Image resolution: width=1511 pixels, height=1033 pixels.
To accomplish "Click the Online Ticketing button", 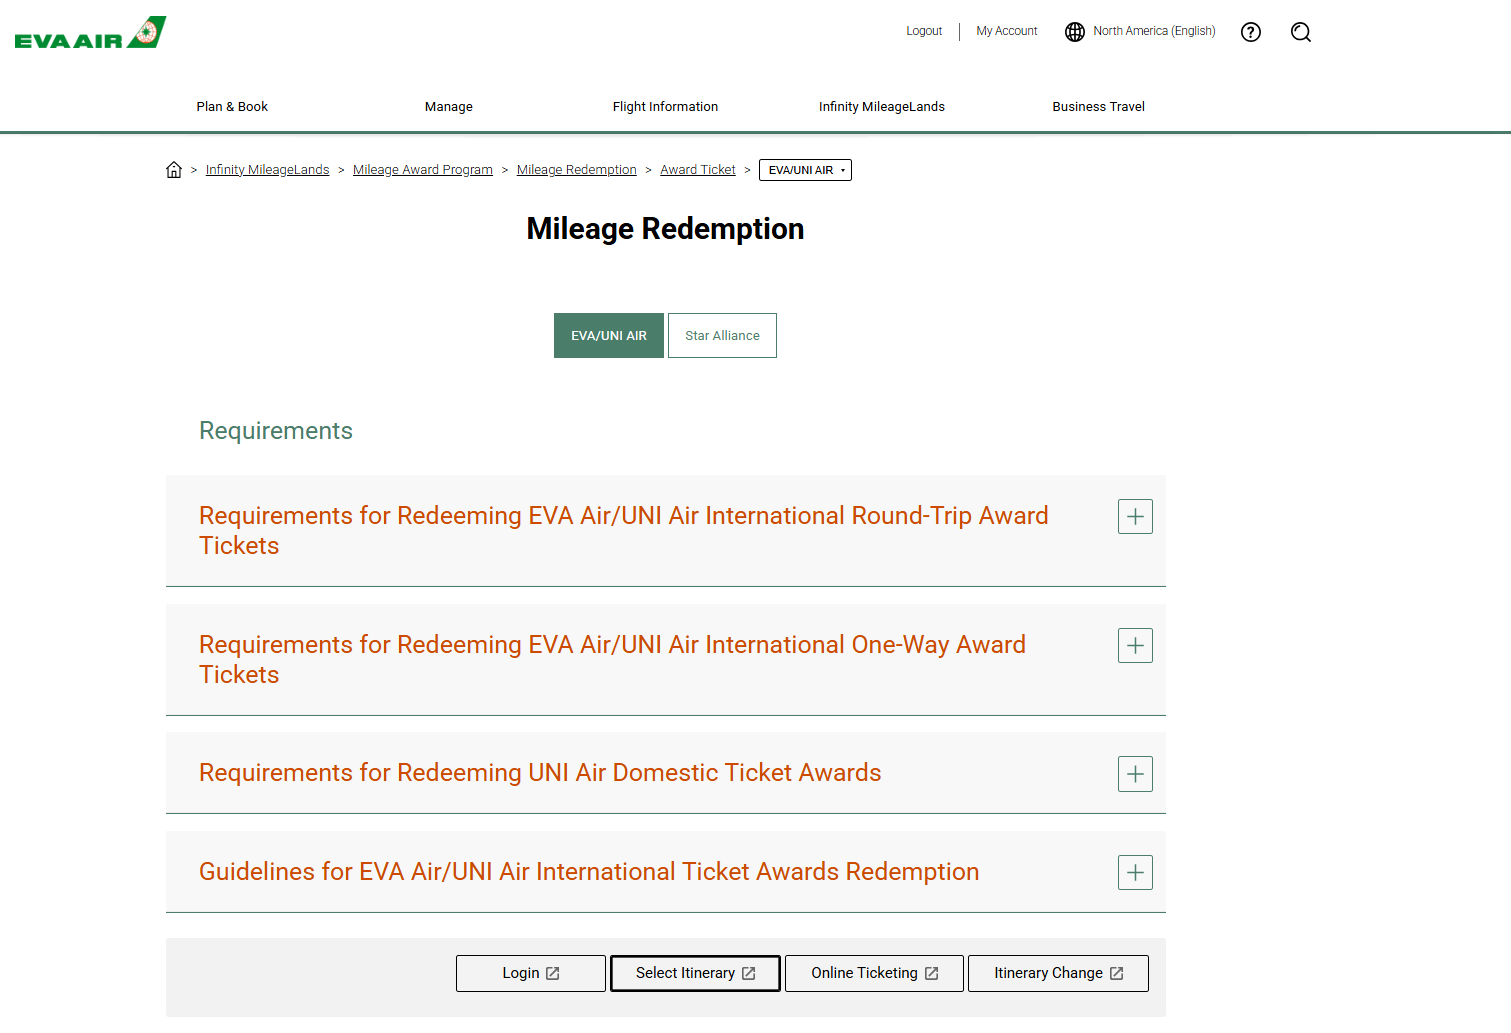I will pos(875,974).
